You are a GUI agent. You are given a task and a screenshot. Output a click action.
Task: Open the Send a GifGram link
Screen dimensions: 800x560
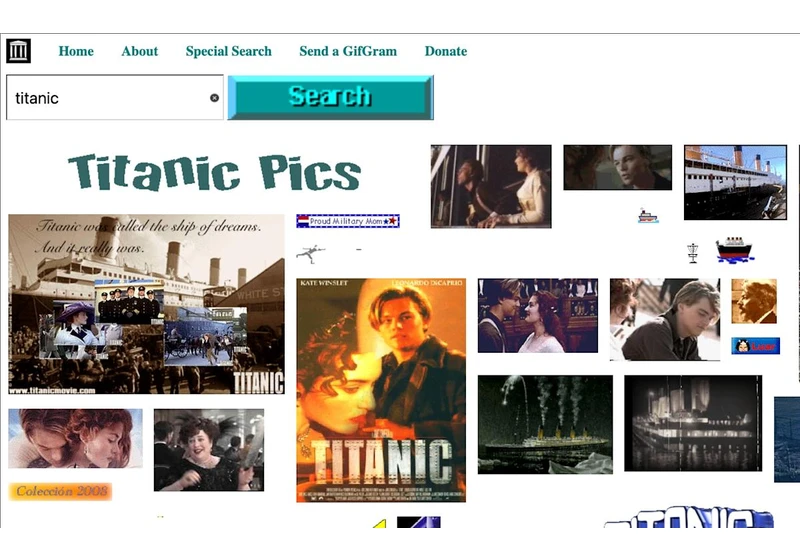(x=348, y=51)
